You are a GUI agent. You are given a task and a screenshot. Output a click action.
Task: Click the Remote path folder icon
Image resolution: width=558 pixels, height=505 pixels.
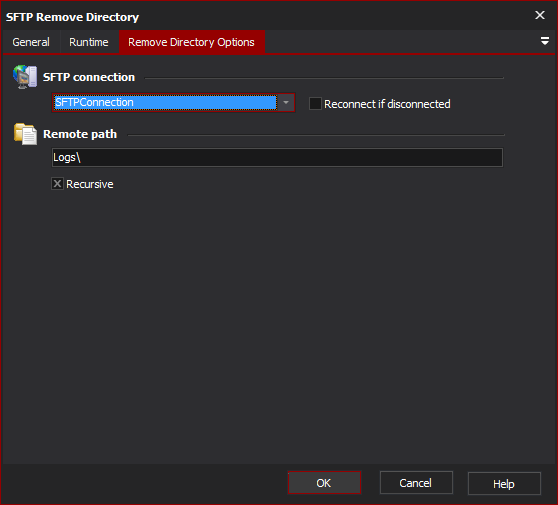coord(25,134)
